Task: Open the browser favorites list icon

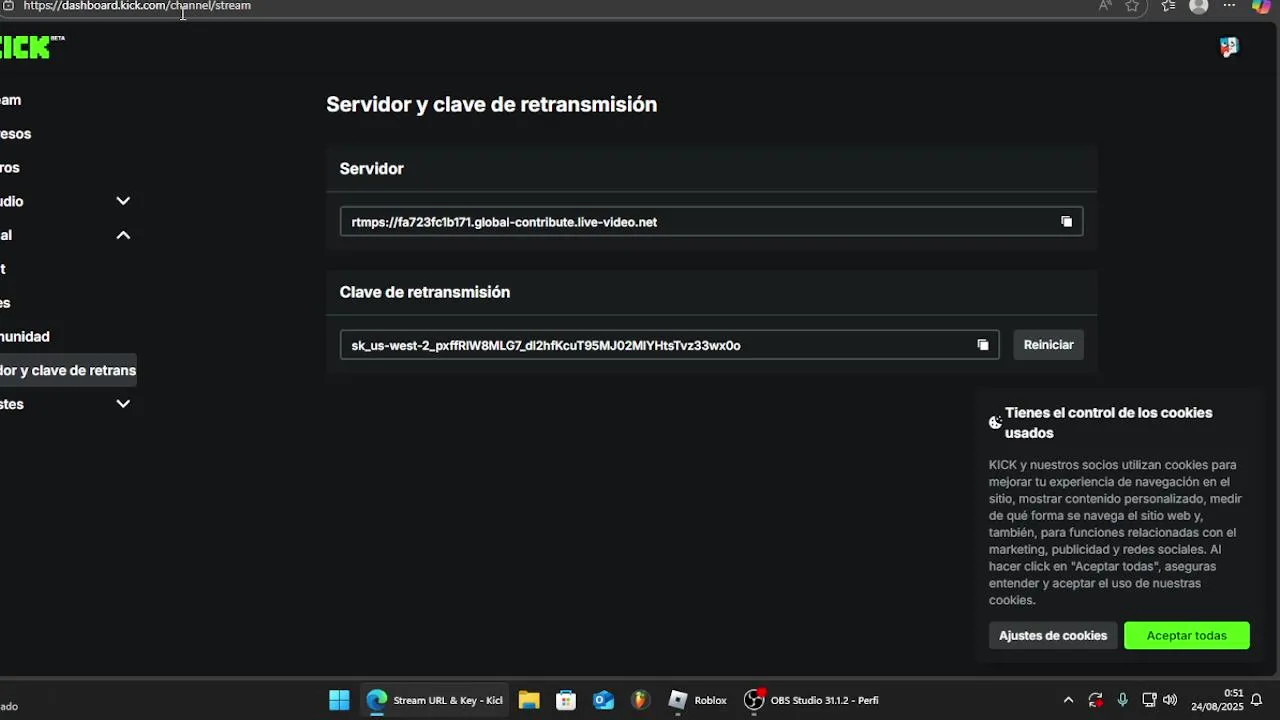Action: tap(1168, 6)
